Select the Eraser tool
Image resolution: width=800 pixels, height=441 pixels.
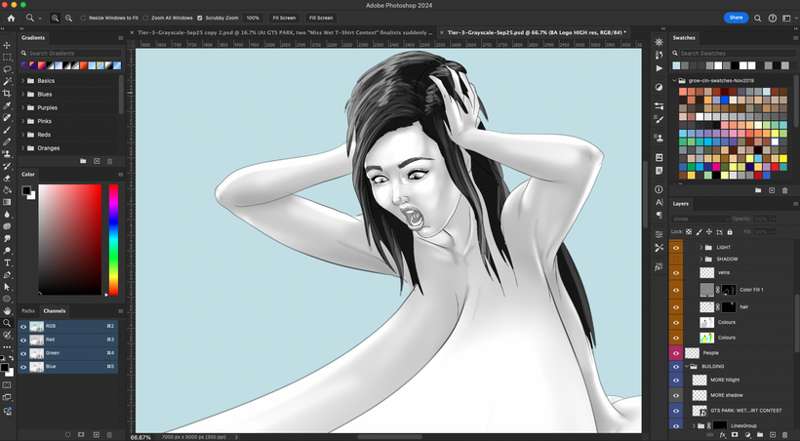click(x=7, y=178)
